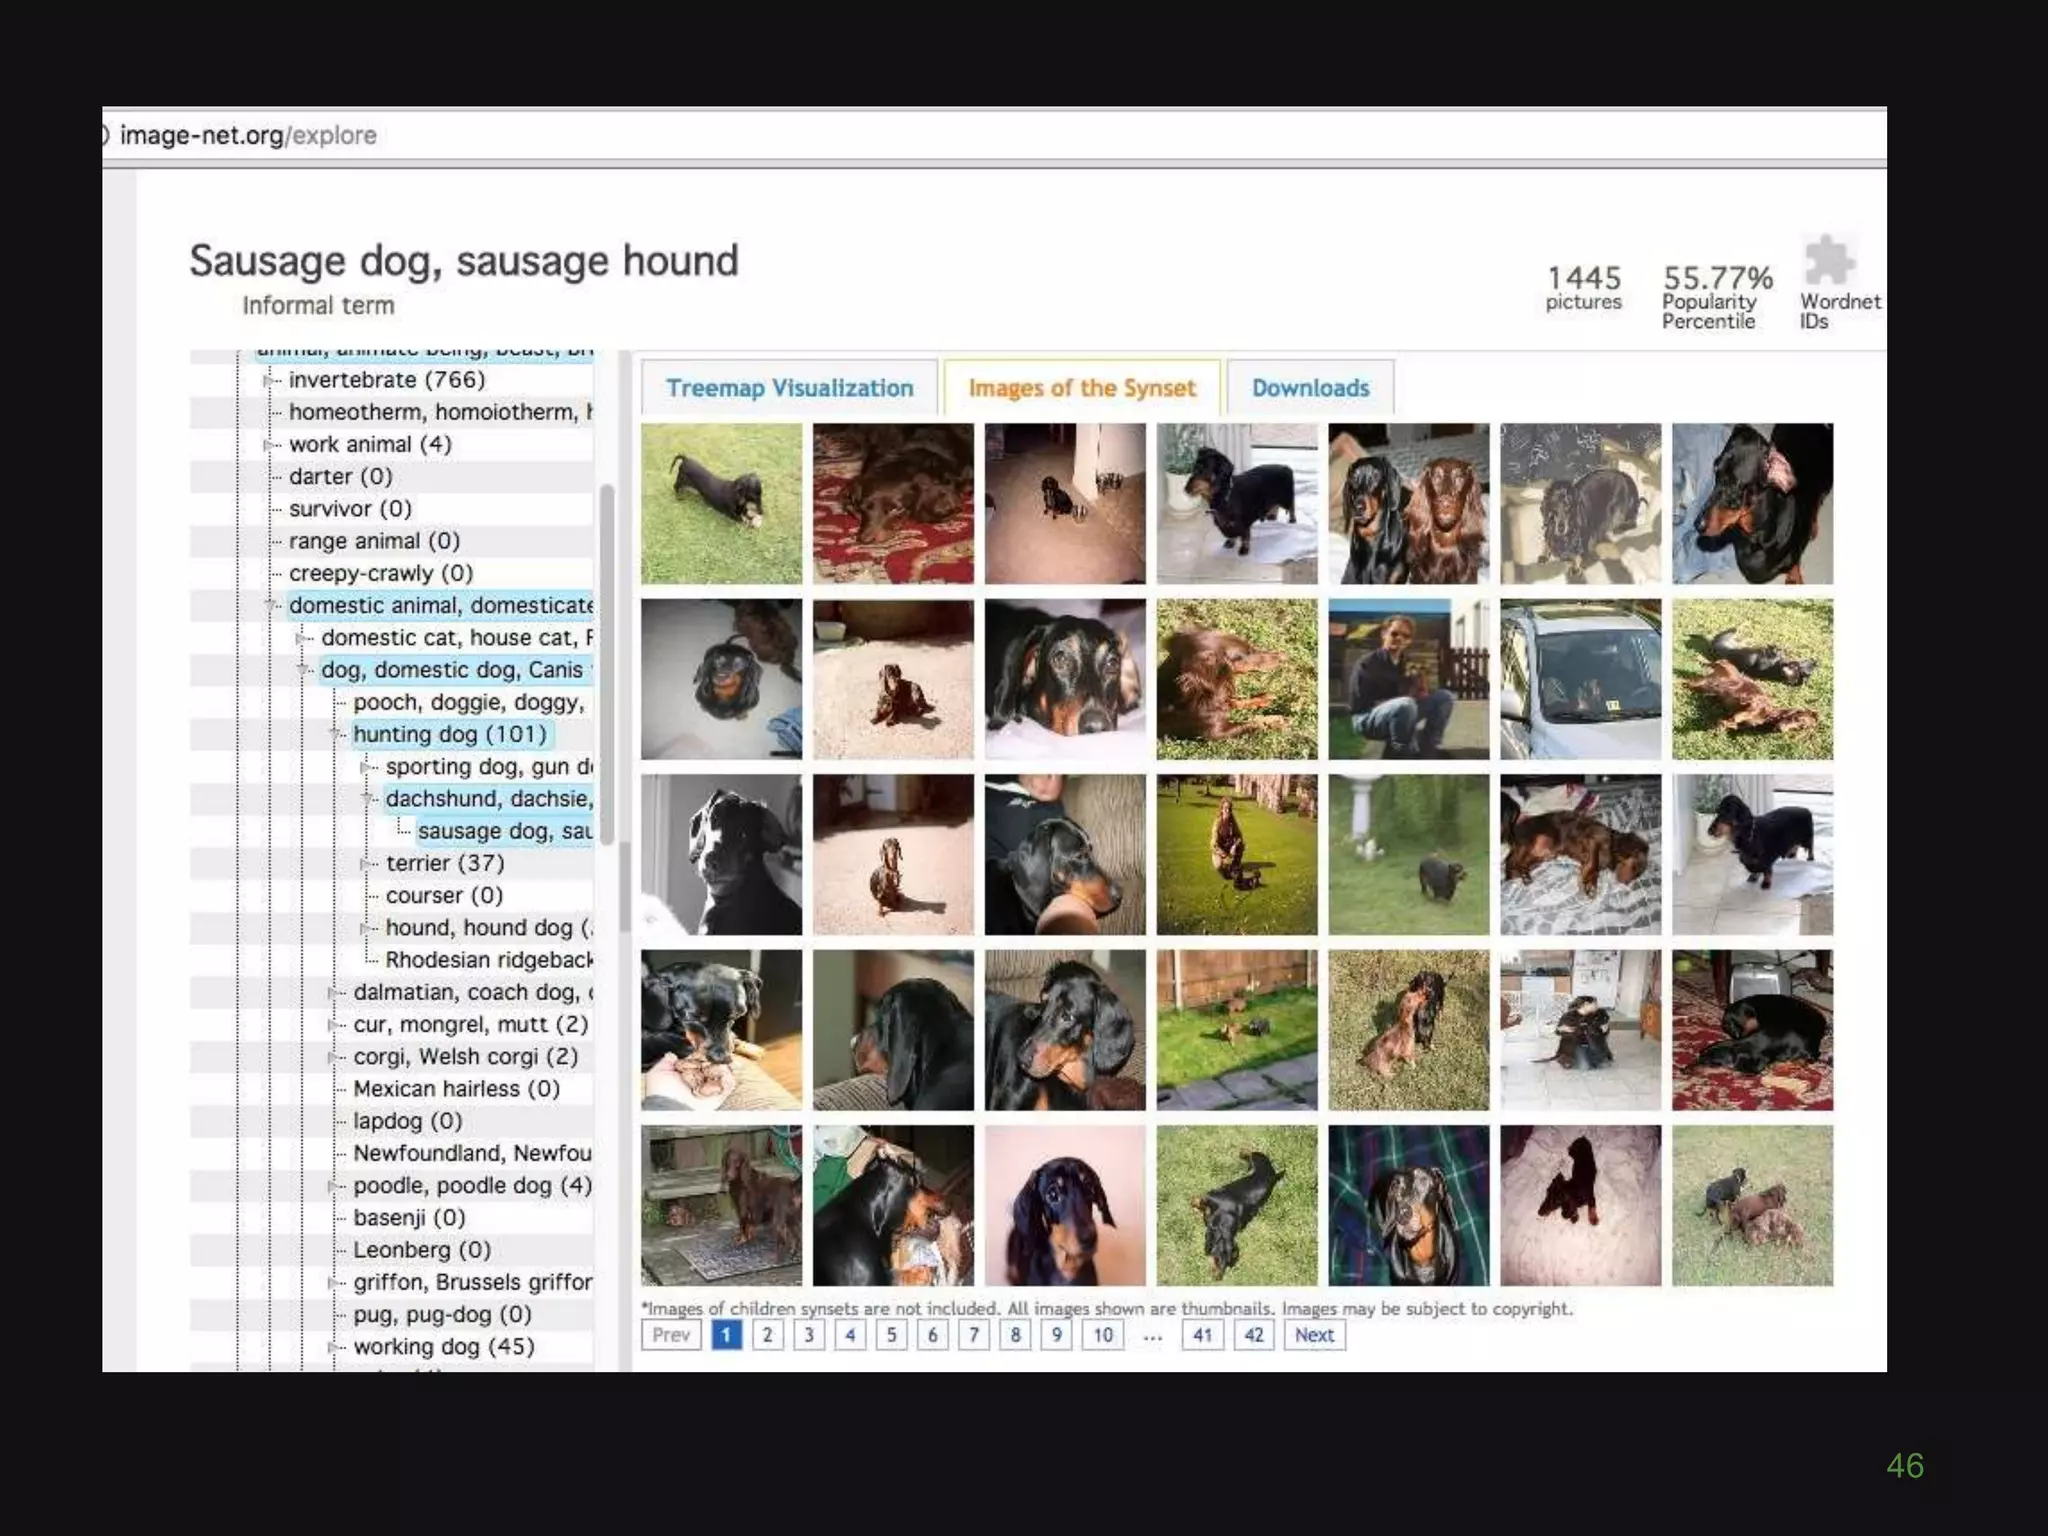Click the tree panel vertical scrollbar
Screen dimensions: 2048x1536
606,664
